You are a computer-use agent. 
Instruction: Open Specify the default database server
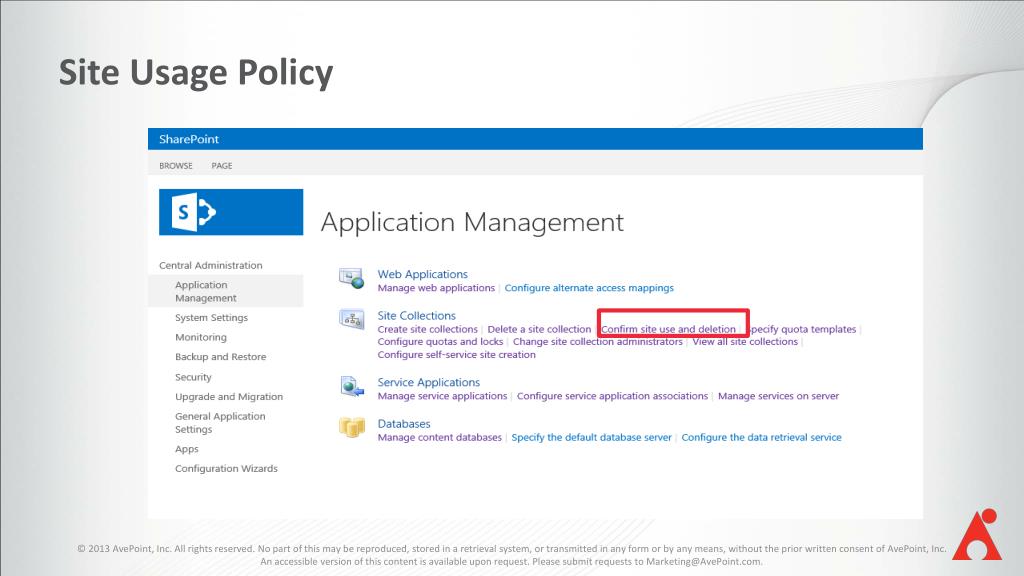coord(592,438)
